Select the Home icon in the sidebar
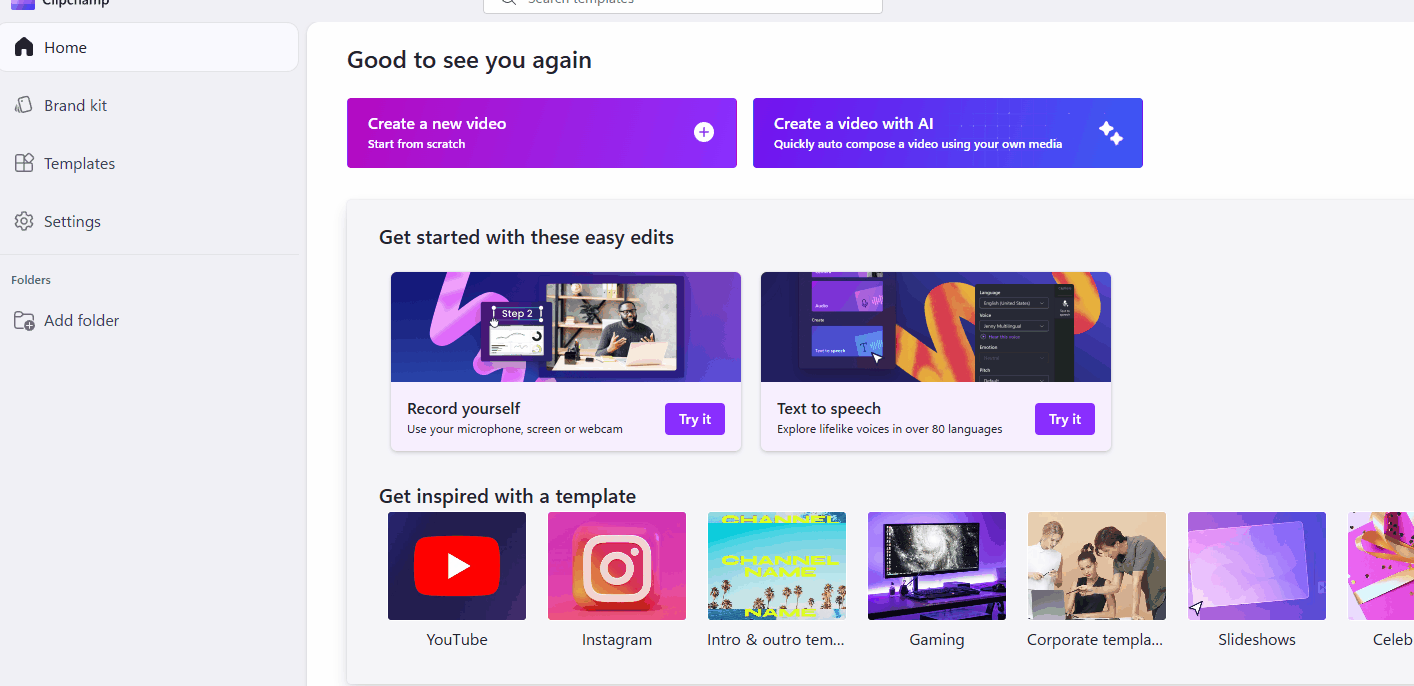The image size is (1414, 686). tap(23, 46)
